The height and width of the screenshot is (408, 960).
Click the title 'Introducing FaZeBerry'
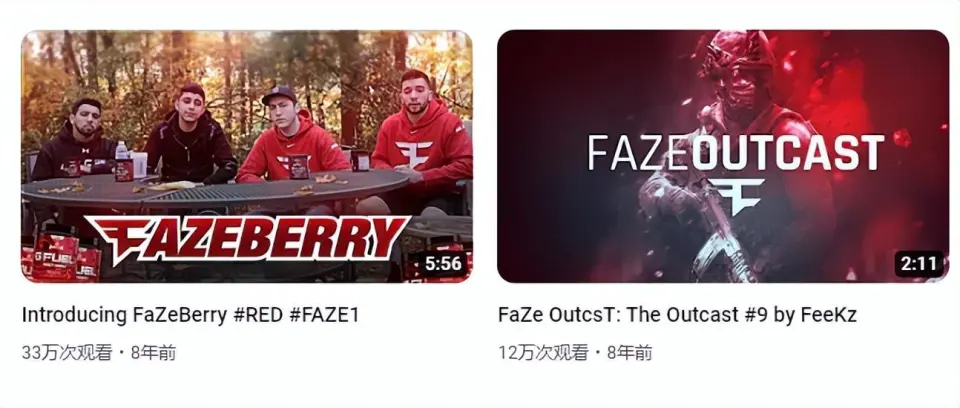point(125,315)
